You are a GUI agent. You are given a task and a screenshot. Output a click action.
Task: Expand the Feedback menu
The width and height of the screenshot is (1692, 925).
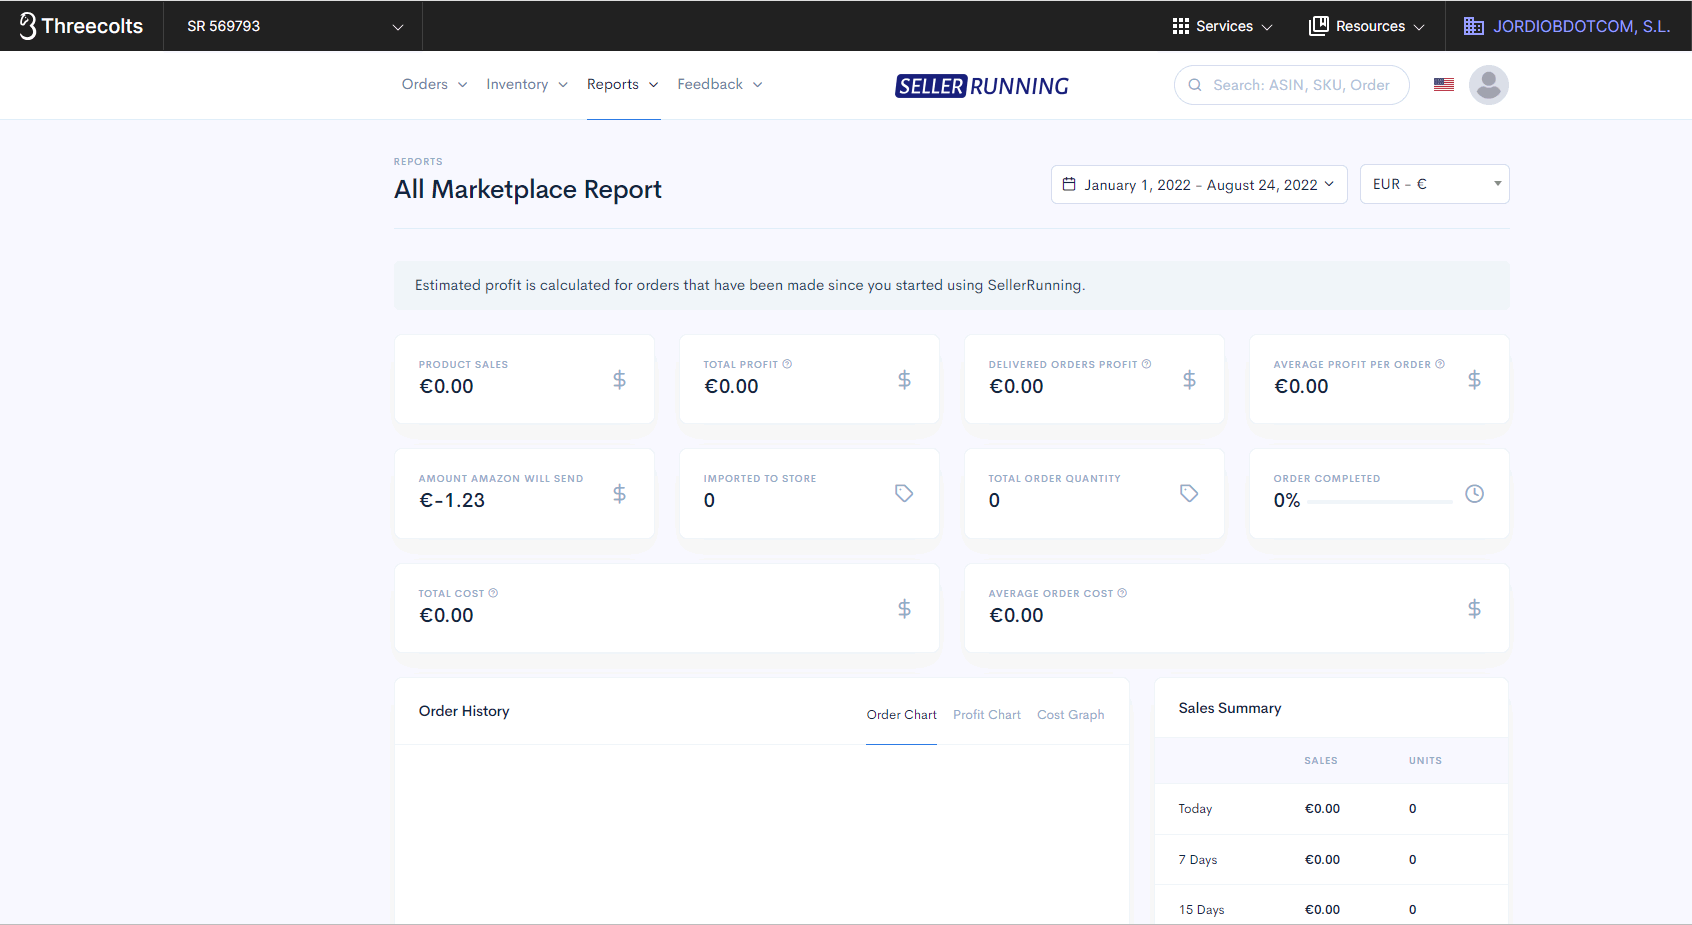(x=720, y=85)
